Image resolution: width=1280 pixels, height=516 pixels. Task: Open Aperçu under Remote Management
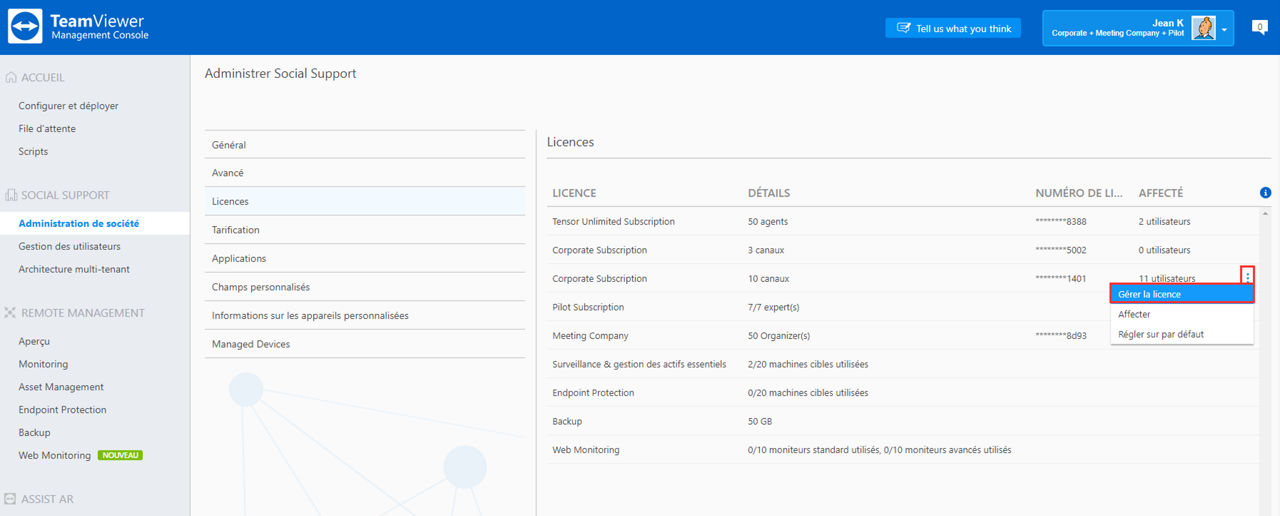[35, 341]
